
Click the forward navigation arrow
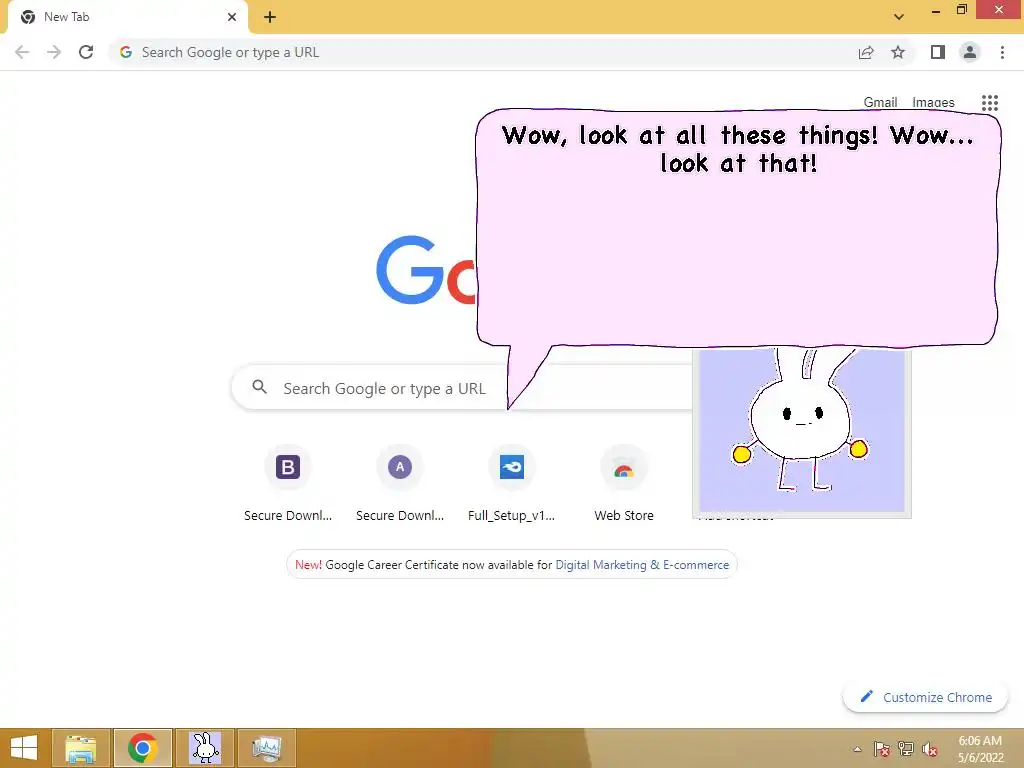pyautogui.click(x=54, y=52)
